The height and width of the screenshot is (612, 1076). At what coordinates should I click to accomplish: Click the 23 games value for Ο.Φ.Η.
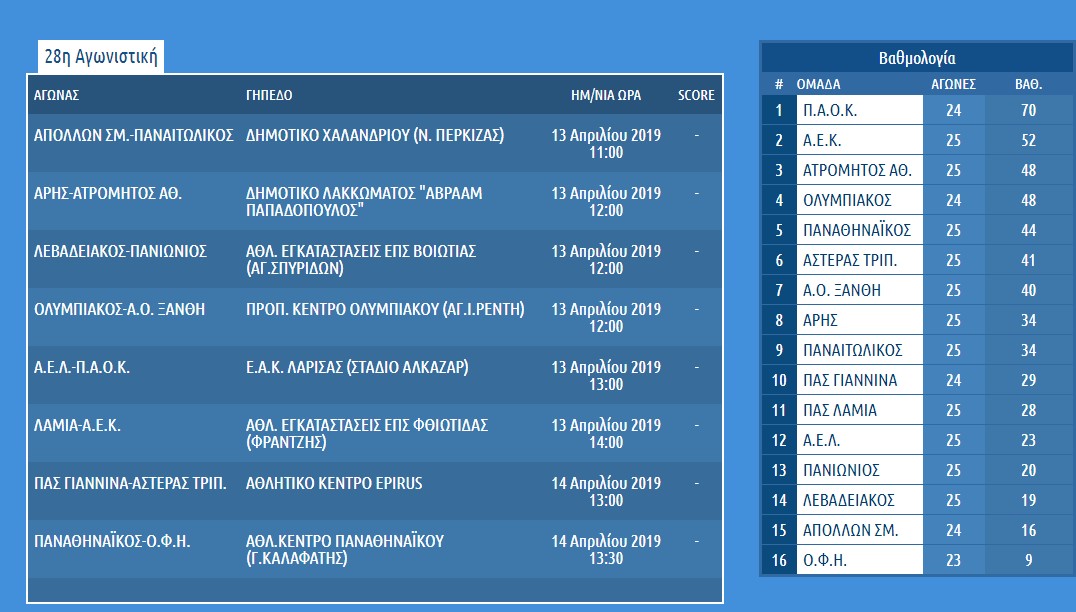[x=953, y=560]
